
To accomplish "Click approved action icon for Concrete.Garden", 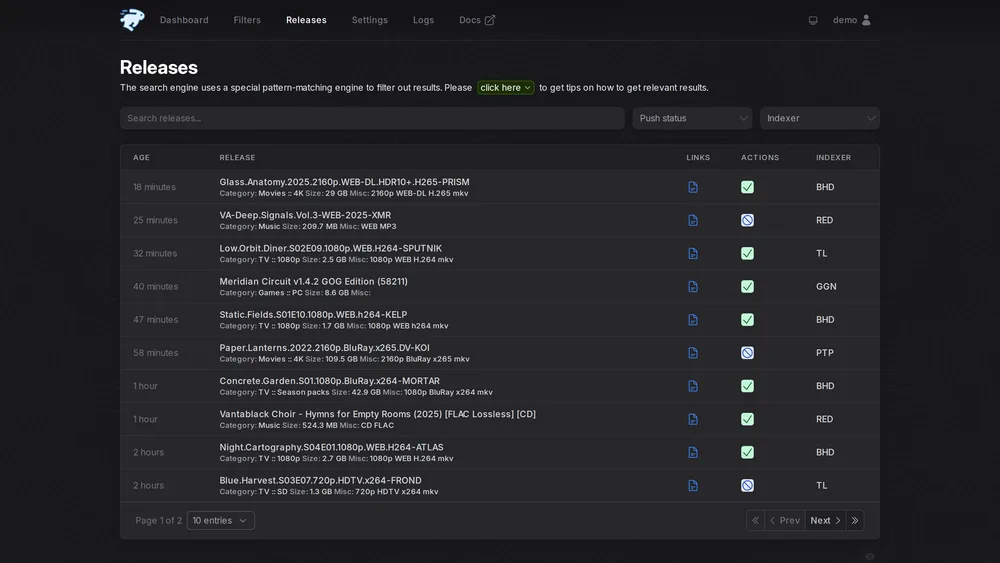I will click(x=747, y=386).
